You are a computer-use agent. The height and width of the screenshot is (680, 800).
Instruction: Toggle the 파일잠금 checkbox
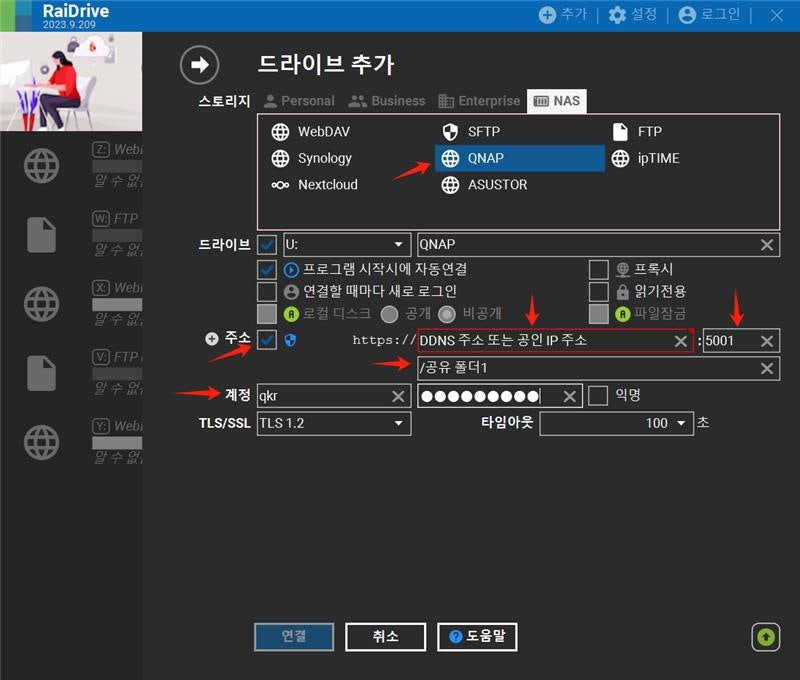[598, 314]
